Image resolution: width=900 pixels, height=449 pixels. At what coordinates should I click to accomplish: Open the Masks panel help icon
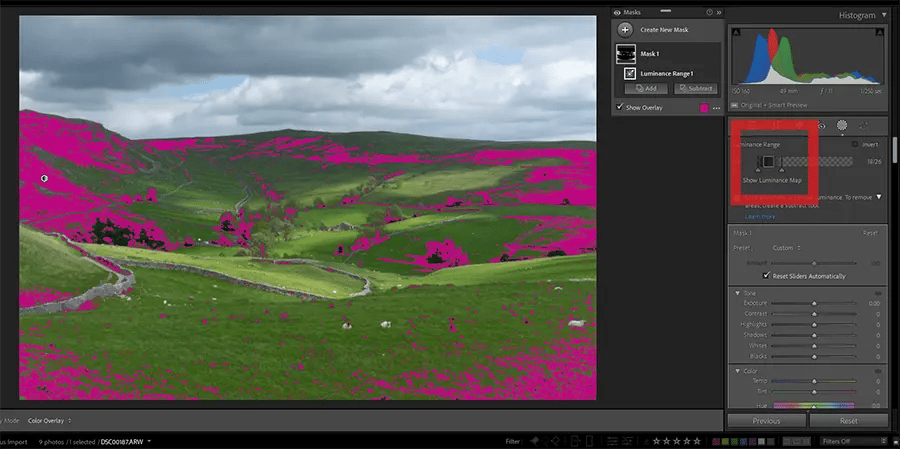tap(710, 12)
